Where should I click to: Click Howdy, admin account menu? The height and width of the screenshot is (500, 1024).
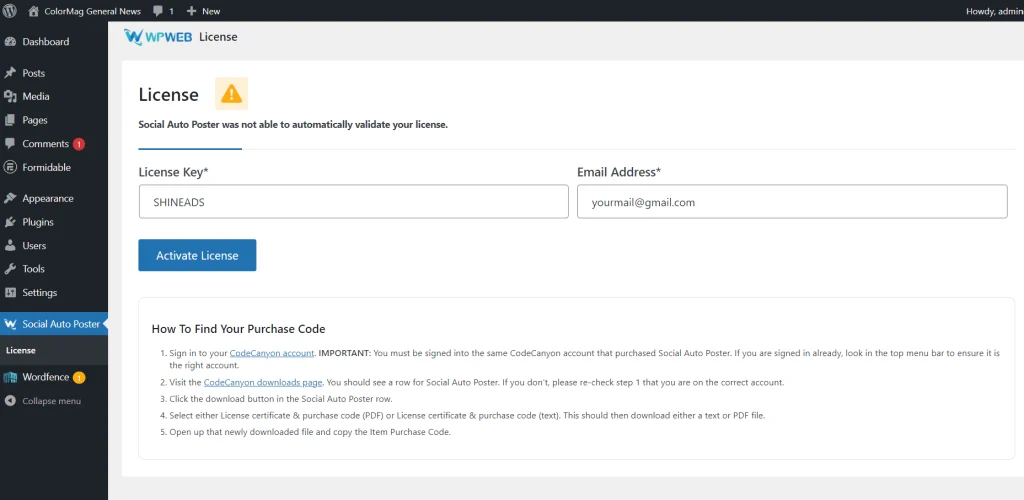pos(994,11)
